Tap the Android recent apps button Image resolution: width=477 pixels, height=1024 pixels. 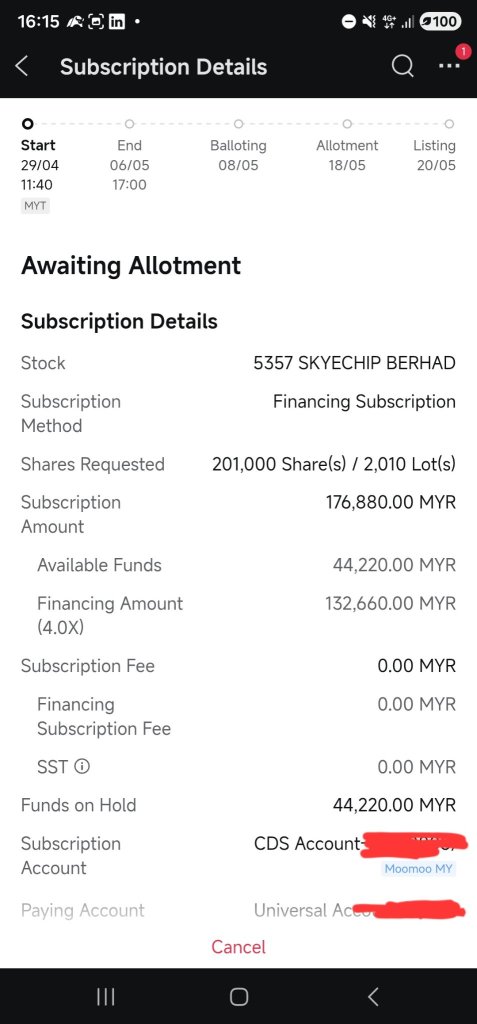click(x=105, y=997)
